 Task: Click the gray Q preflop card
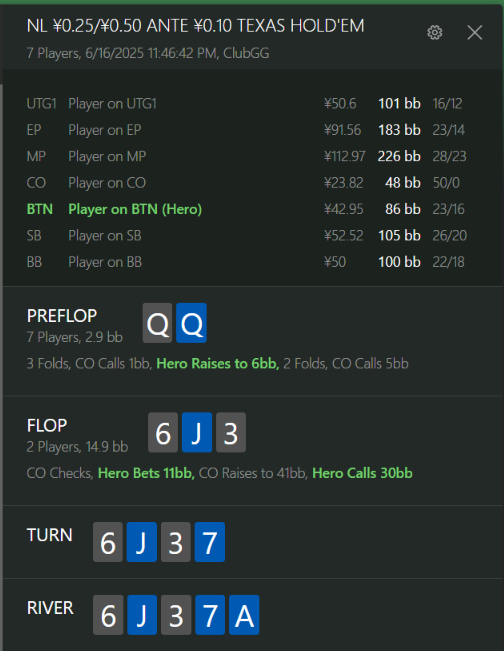[x=157, y=323]
